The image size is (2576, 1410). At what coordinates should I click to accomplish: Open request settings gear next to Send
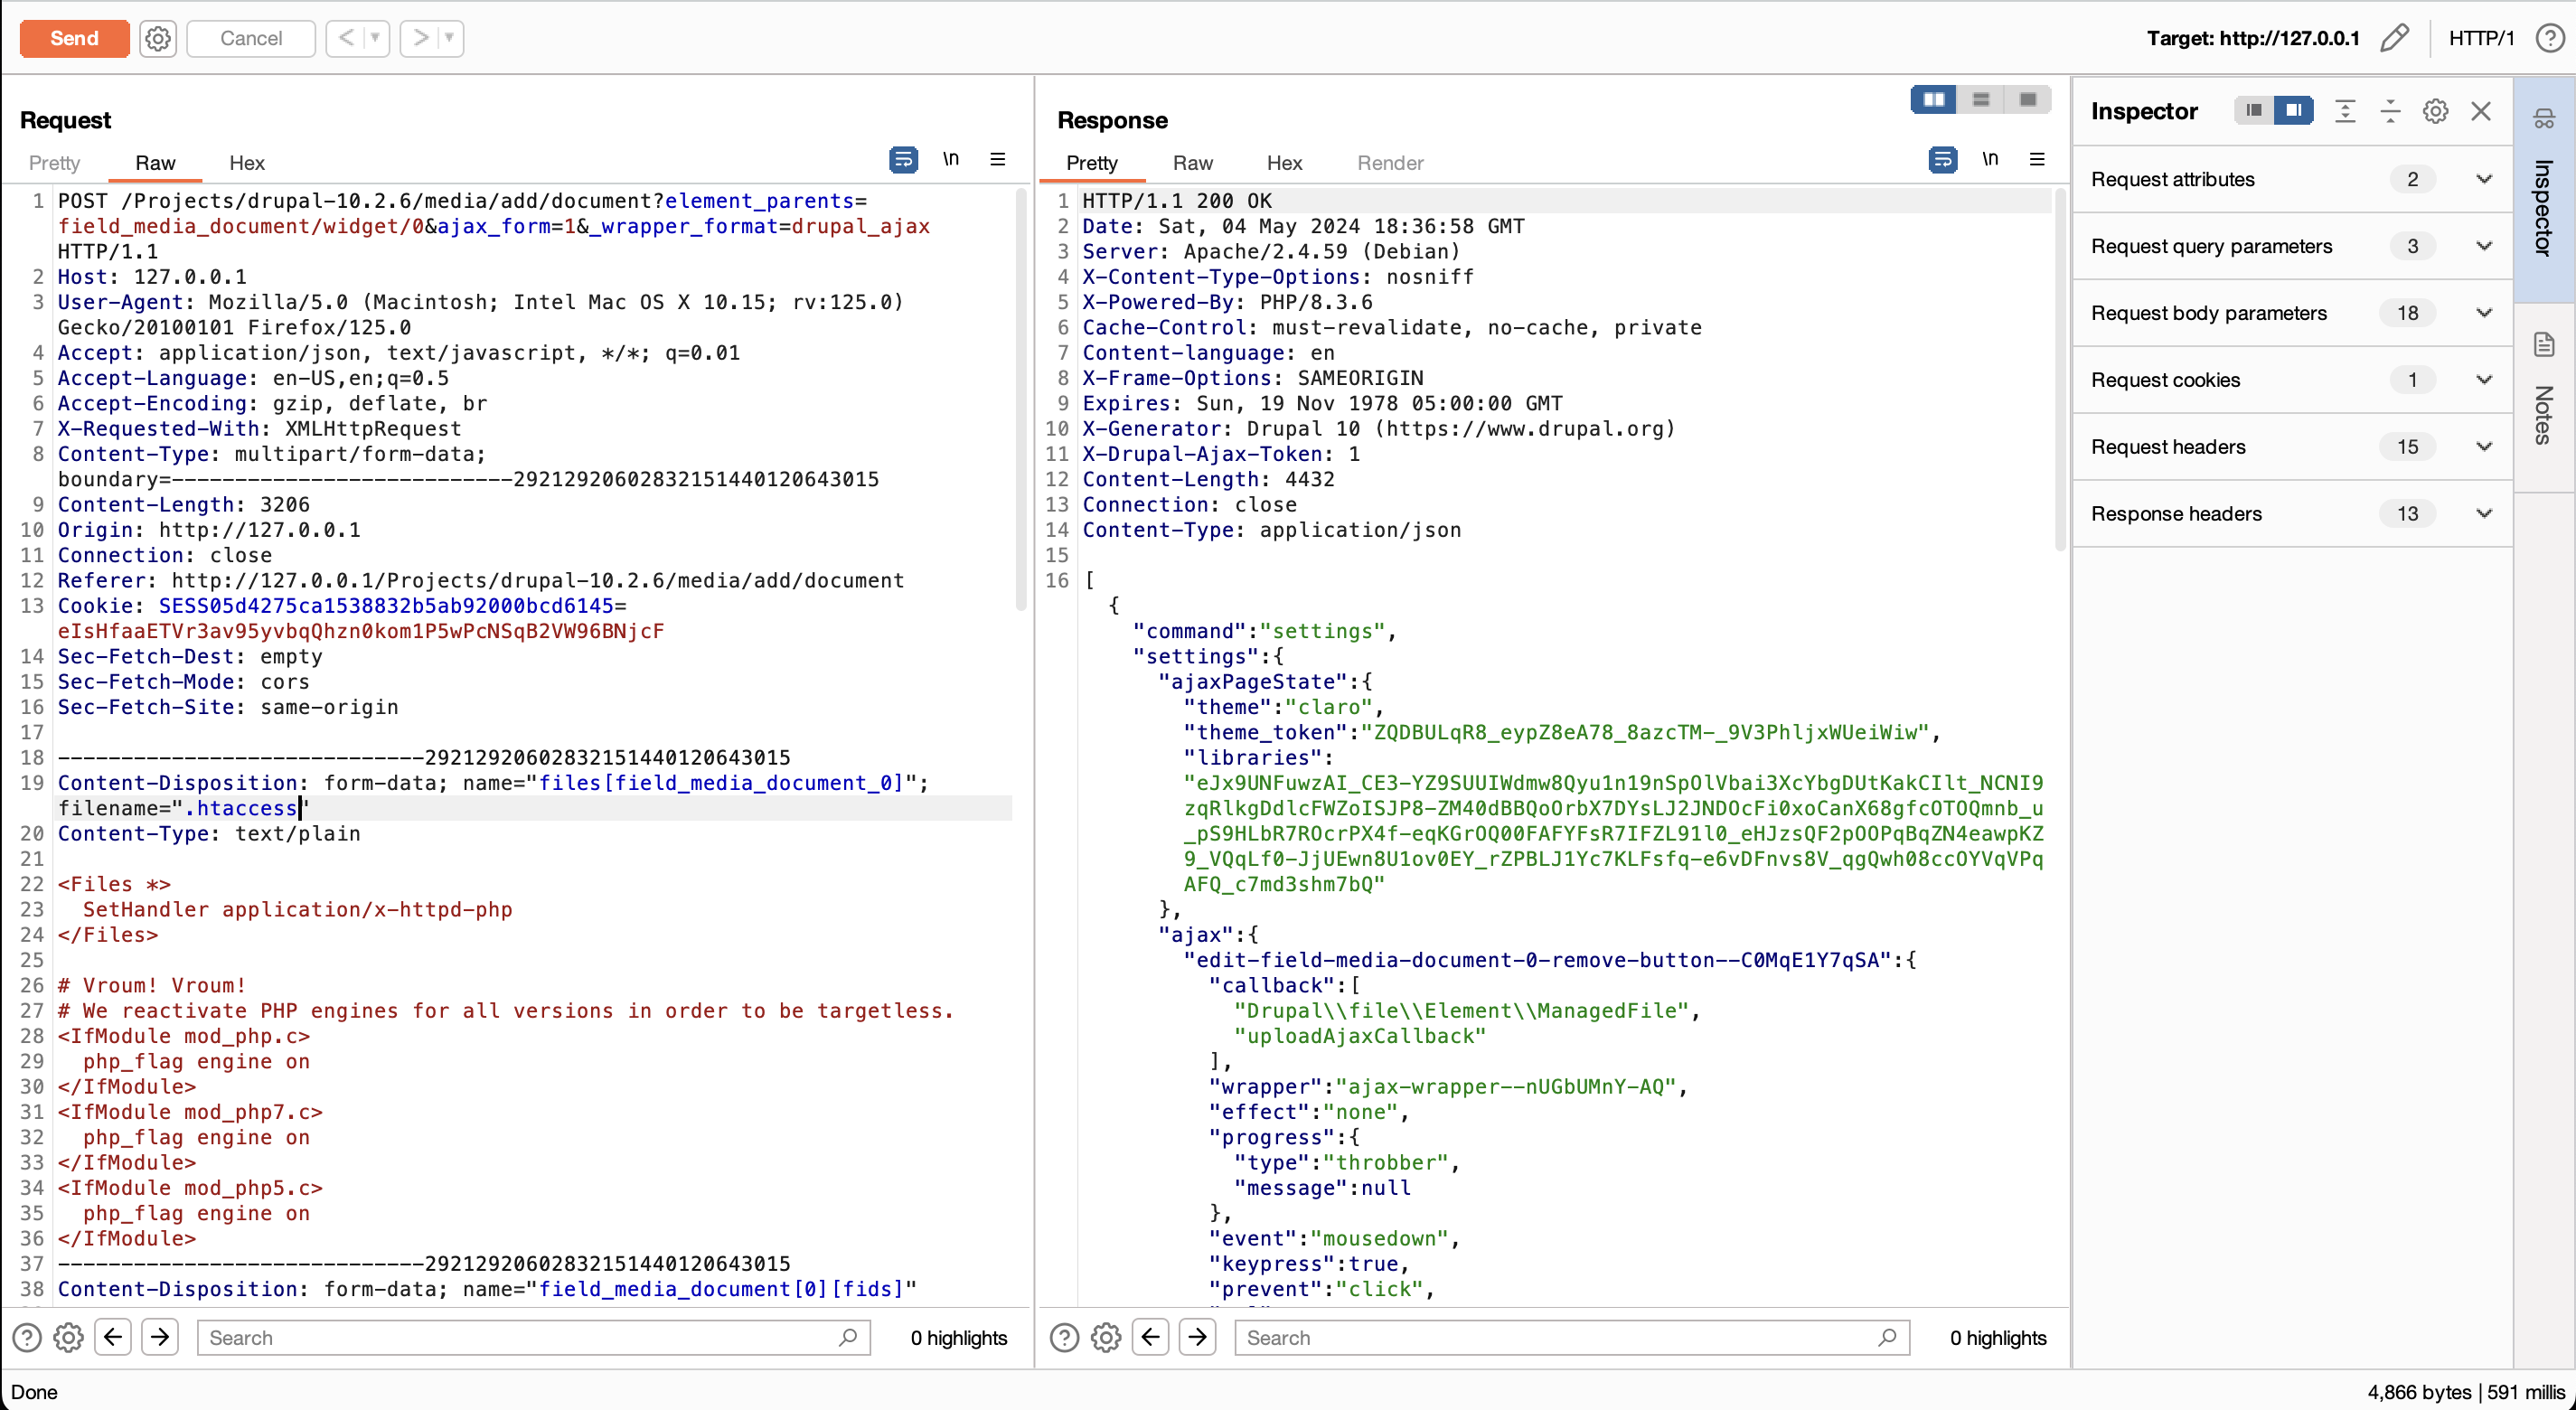click(157, 38)
